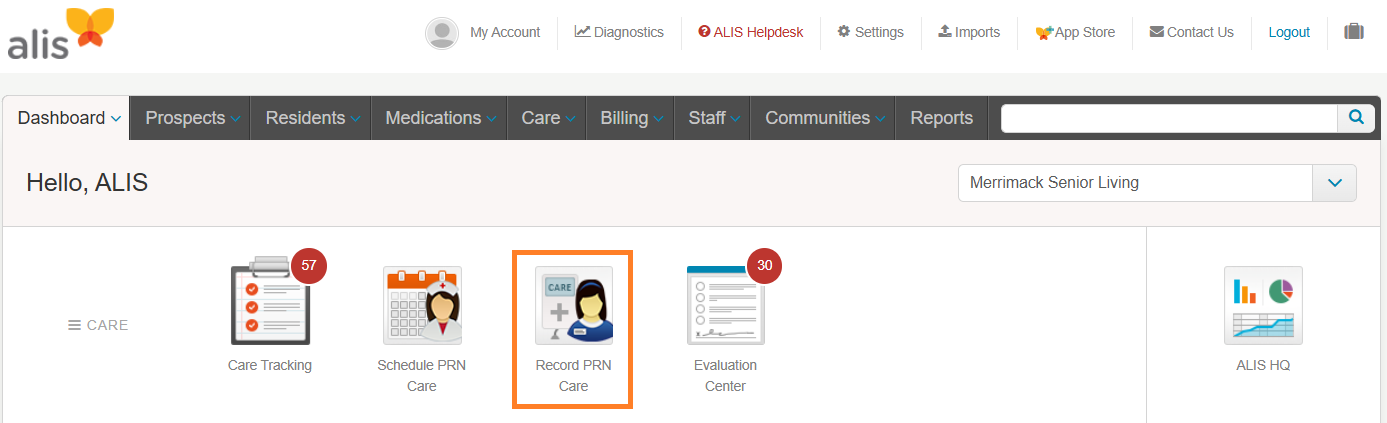Open the ALIS HQ charts icon
The width and height of the screenshot is (1387, 423).
point(1263,305)
